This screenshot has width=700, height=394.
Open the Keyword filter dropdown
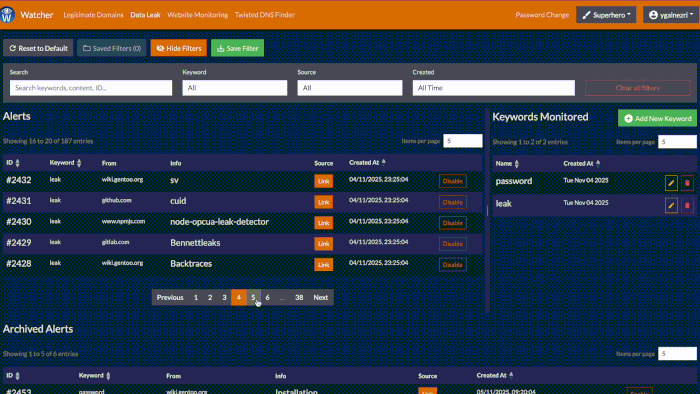234,88
